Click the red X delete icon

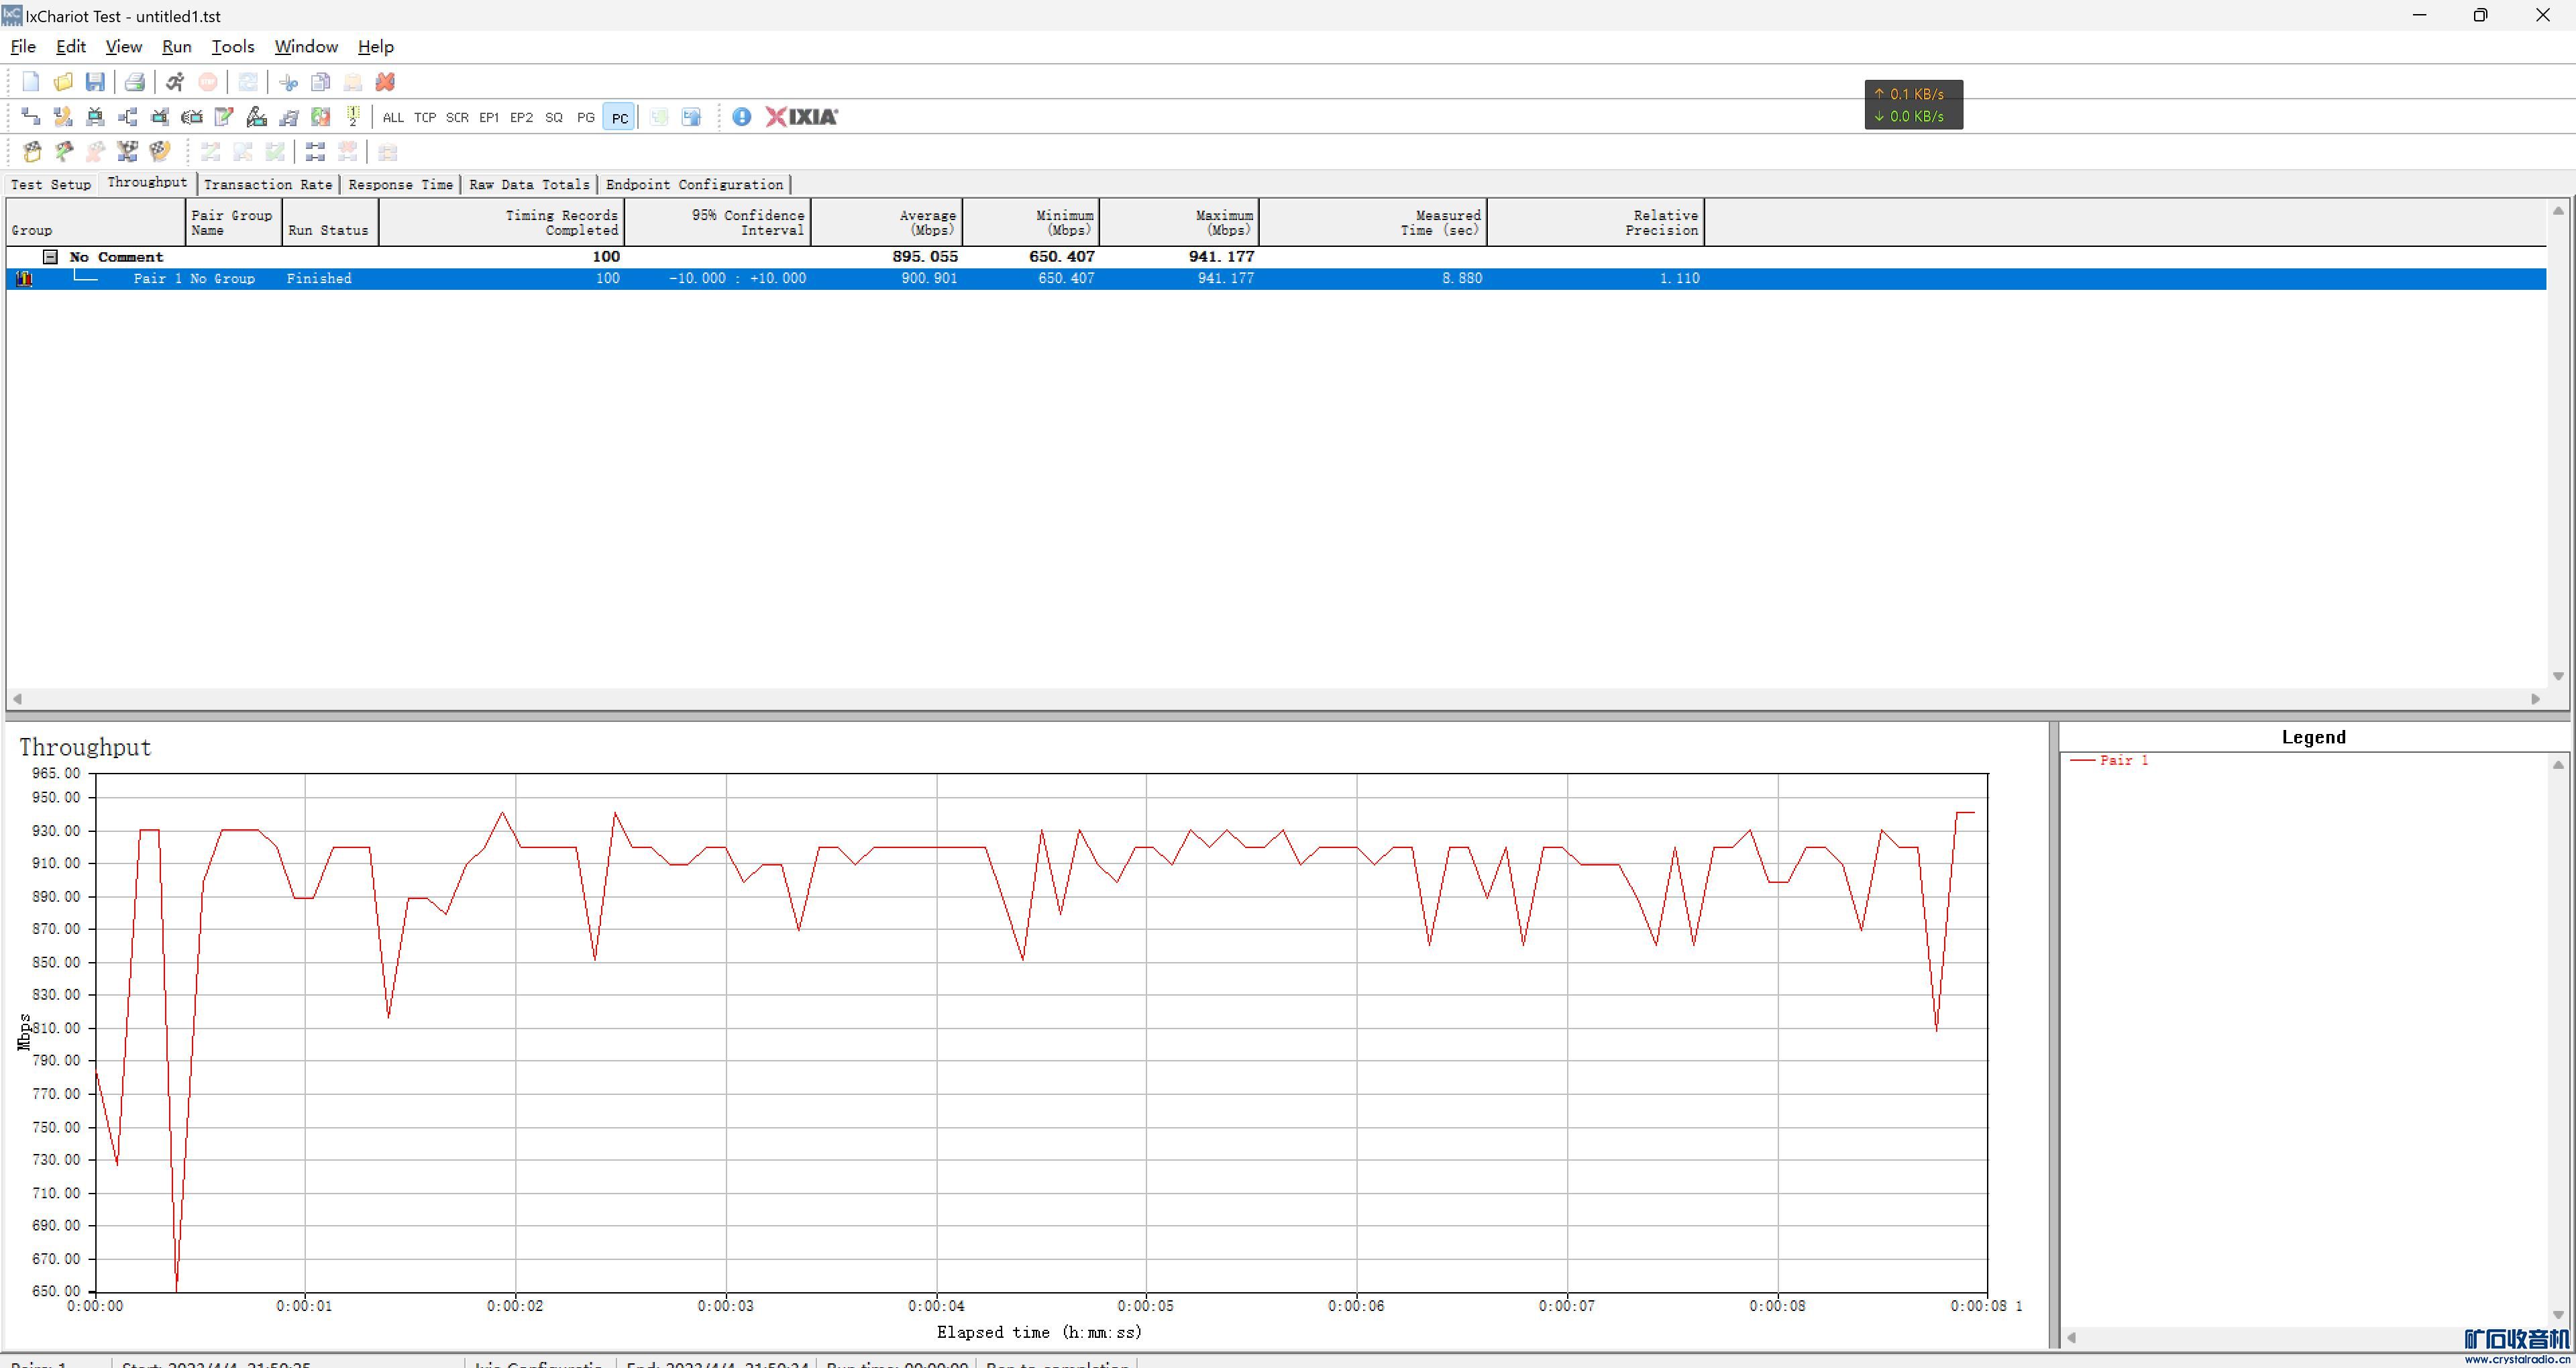click(385, 82)
